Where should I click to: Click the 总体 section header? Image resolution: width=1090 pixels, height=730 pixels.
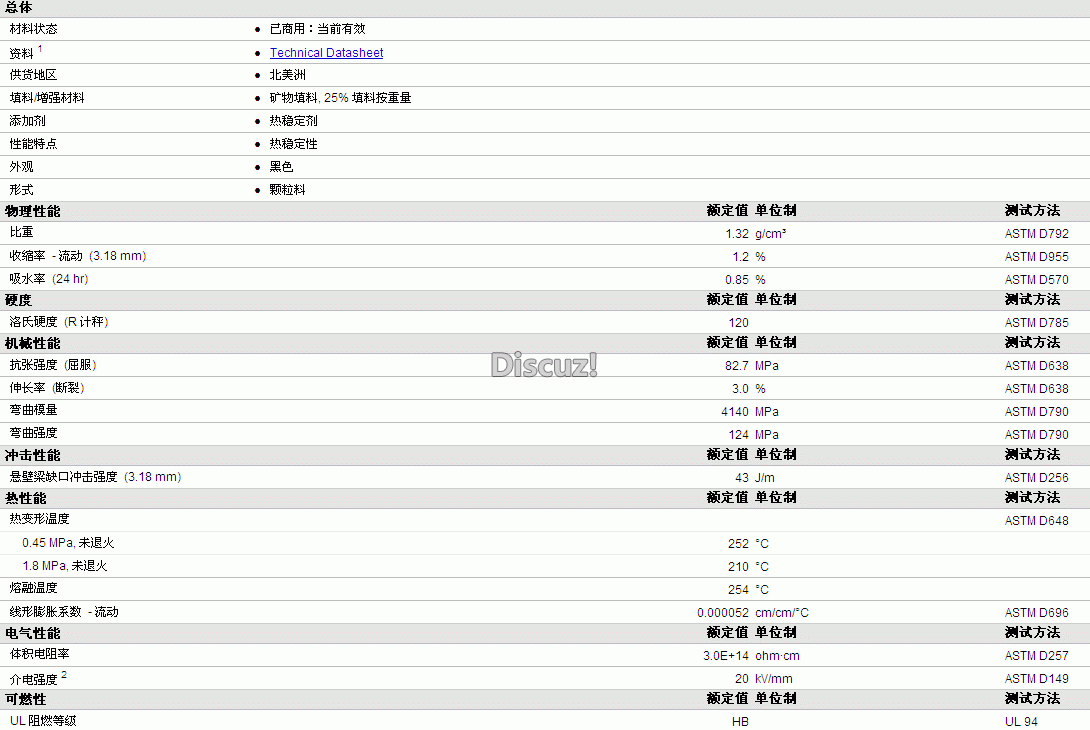(19, 8)
